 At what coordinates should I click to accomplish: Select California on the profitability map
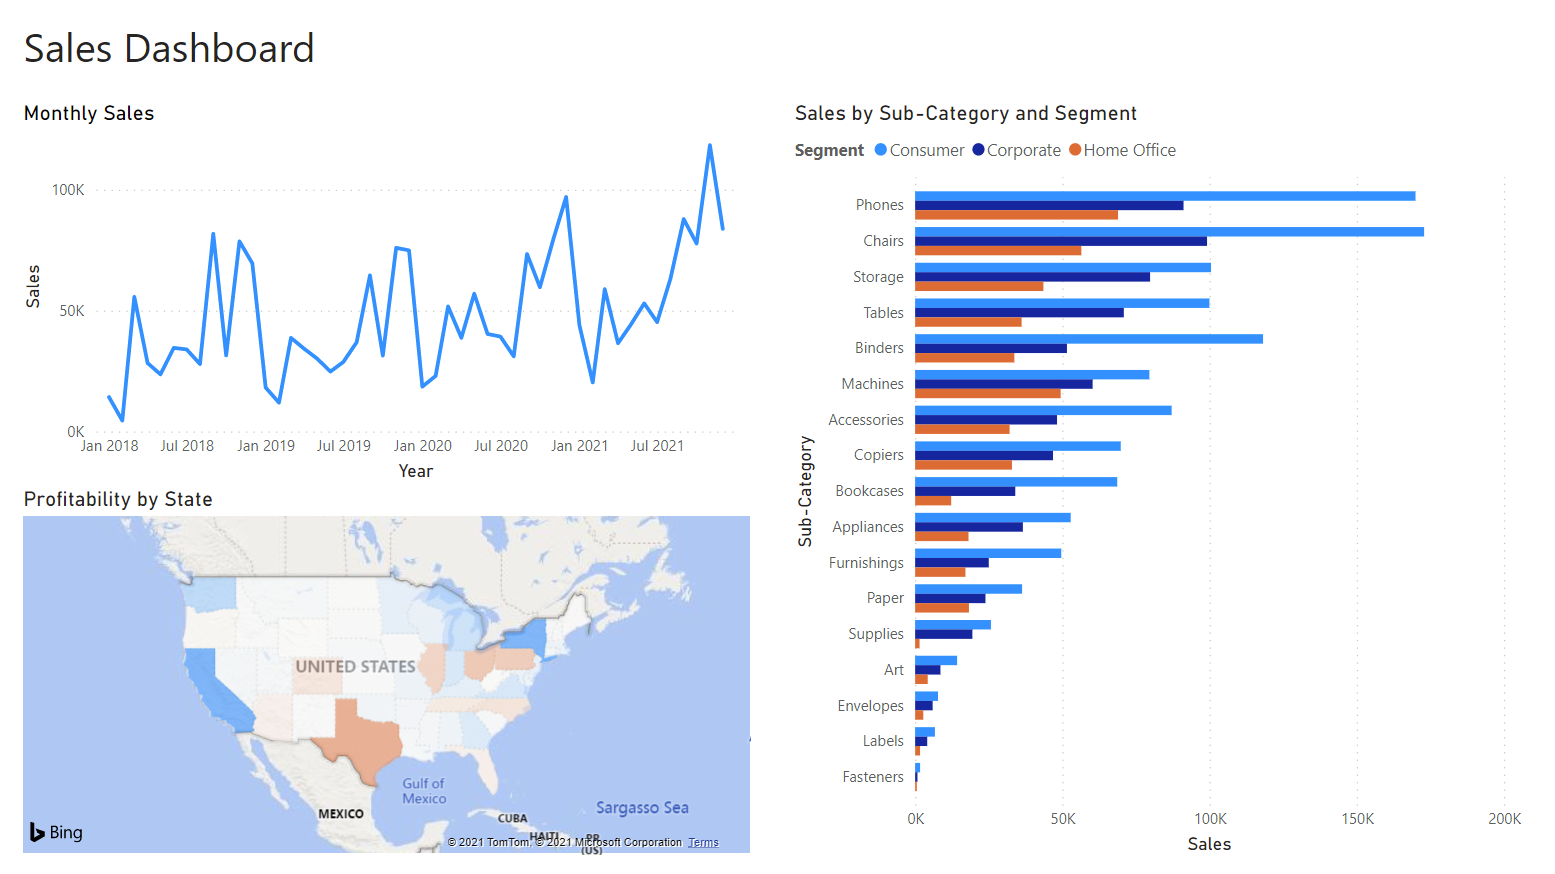pyautogui.click(x=215, y=690)
